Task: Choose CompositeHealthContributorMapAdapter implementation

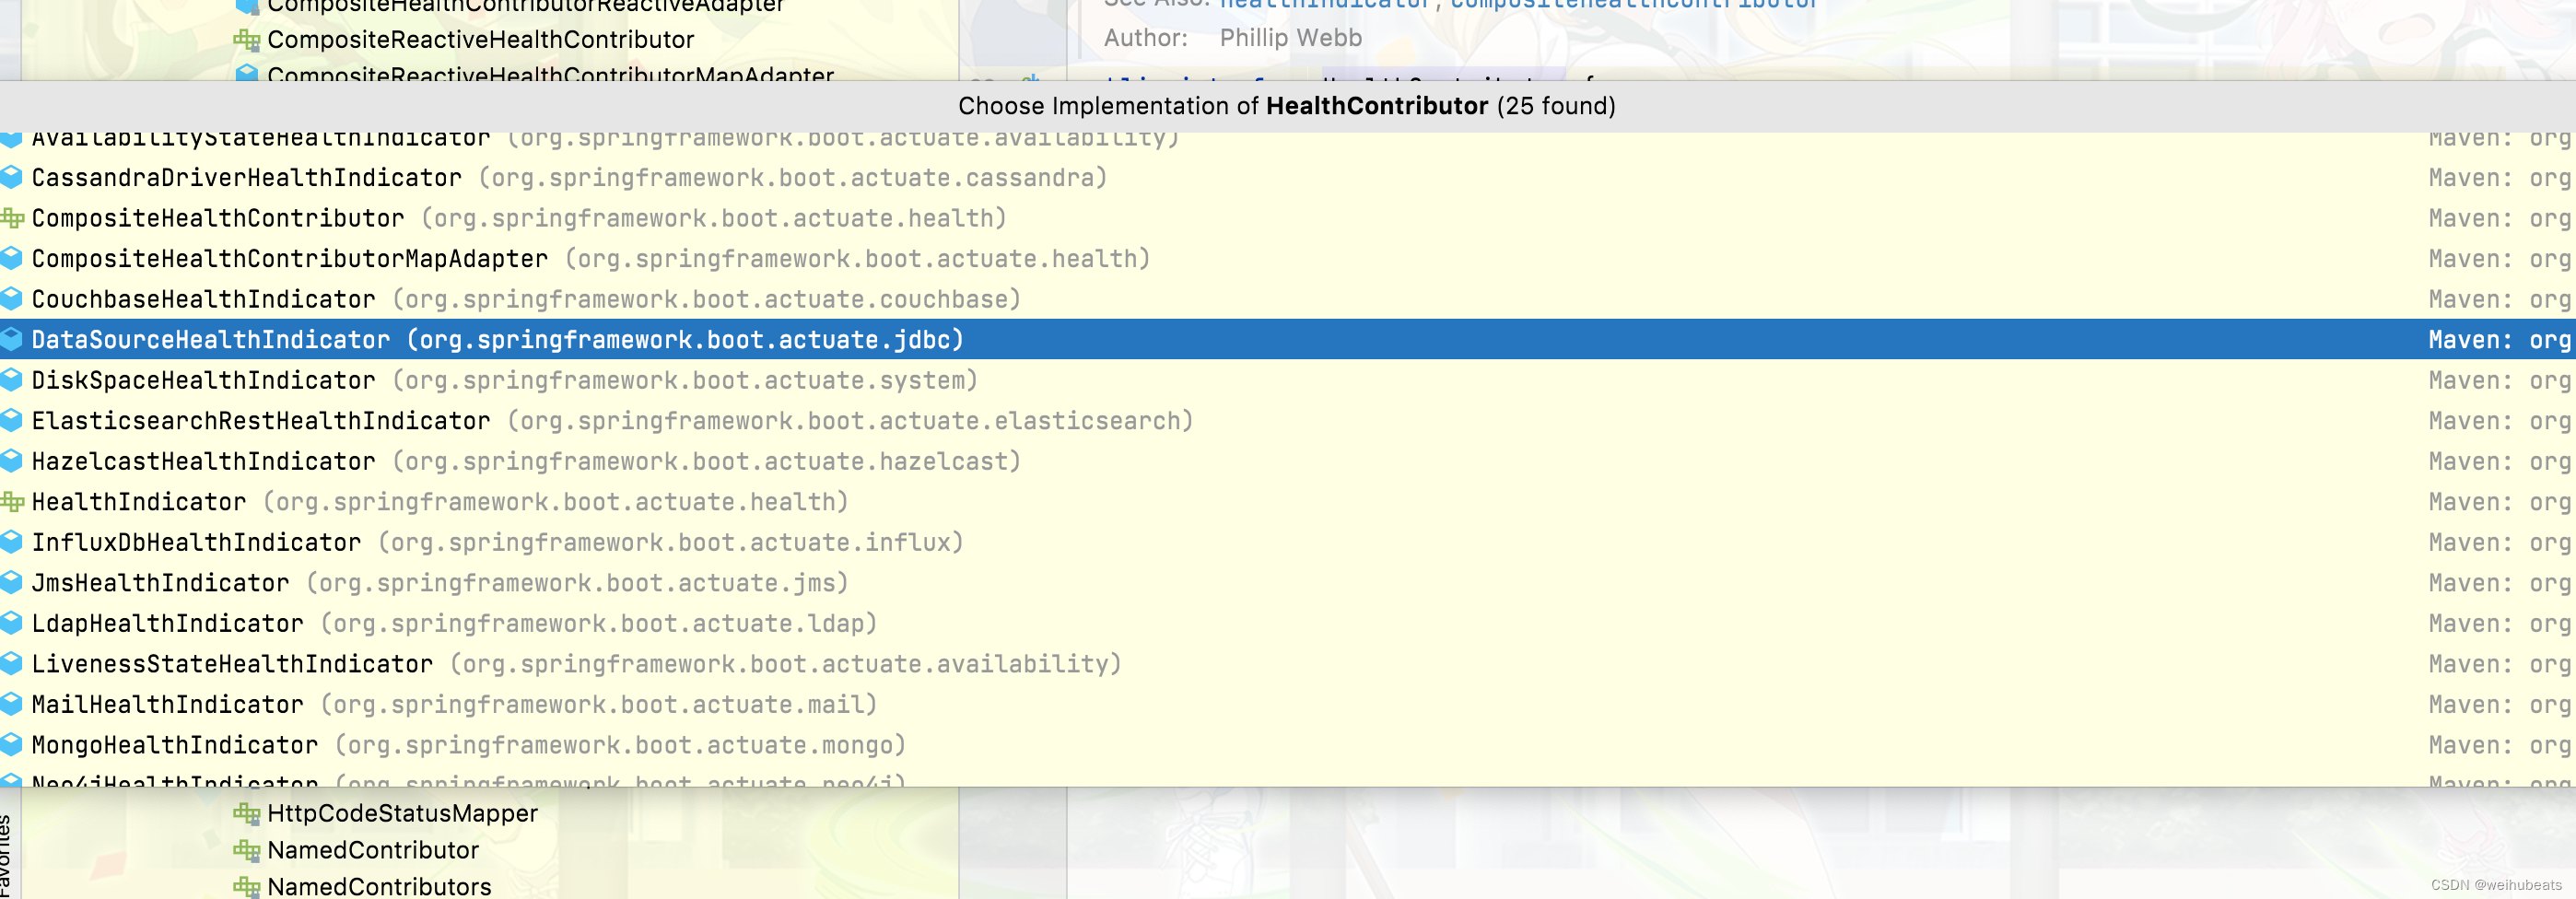Action: pyautogui.click(x=1288, y=258)
